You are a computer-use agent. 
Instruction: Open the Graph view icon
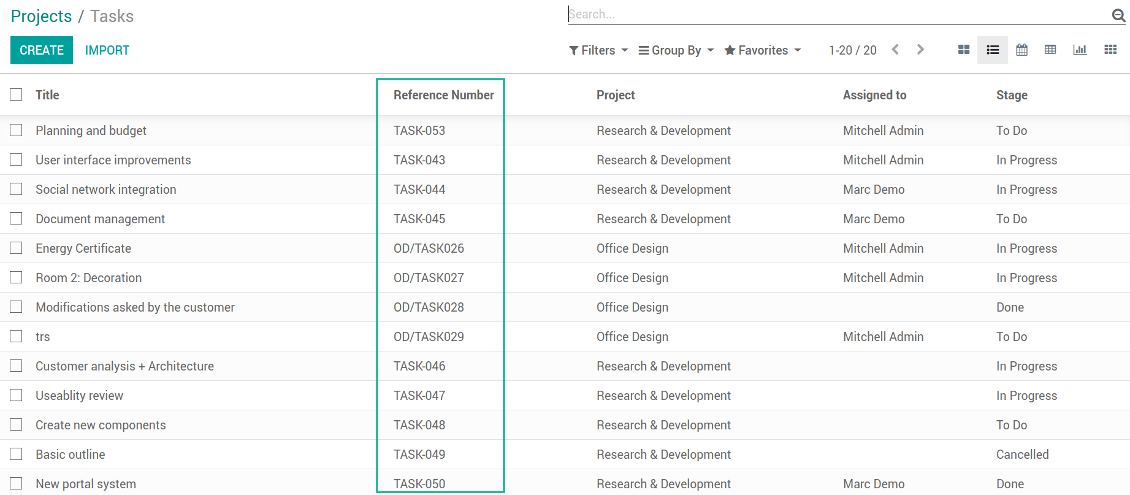pos(1080,50)
